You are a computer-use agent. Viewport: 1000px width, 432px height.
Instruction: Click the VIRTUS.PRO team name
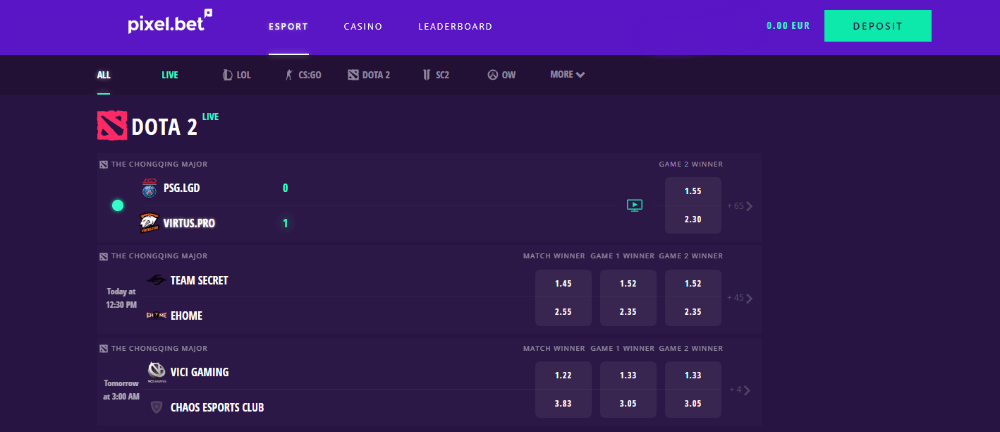(x=189, y=223)
